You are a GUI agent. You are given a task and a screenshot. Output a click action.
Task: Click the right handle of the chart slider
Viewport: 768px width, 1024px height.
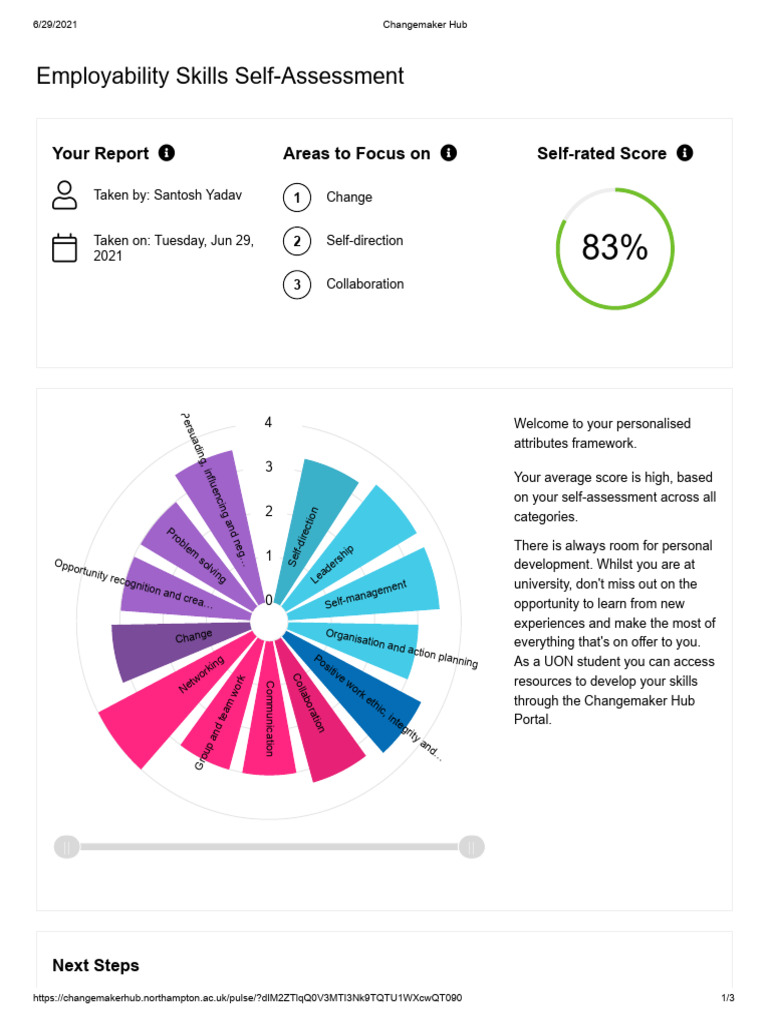[x=472, y=847]
